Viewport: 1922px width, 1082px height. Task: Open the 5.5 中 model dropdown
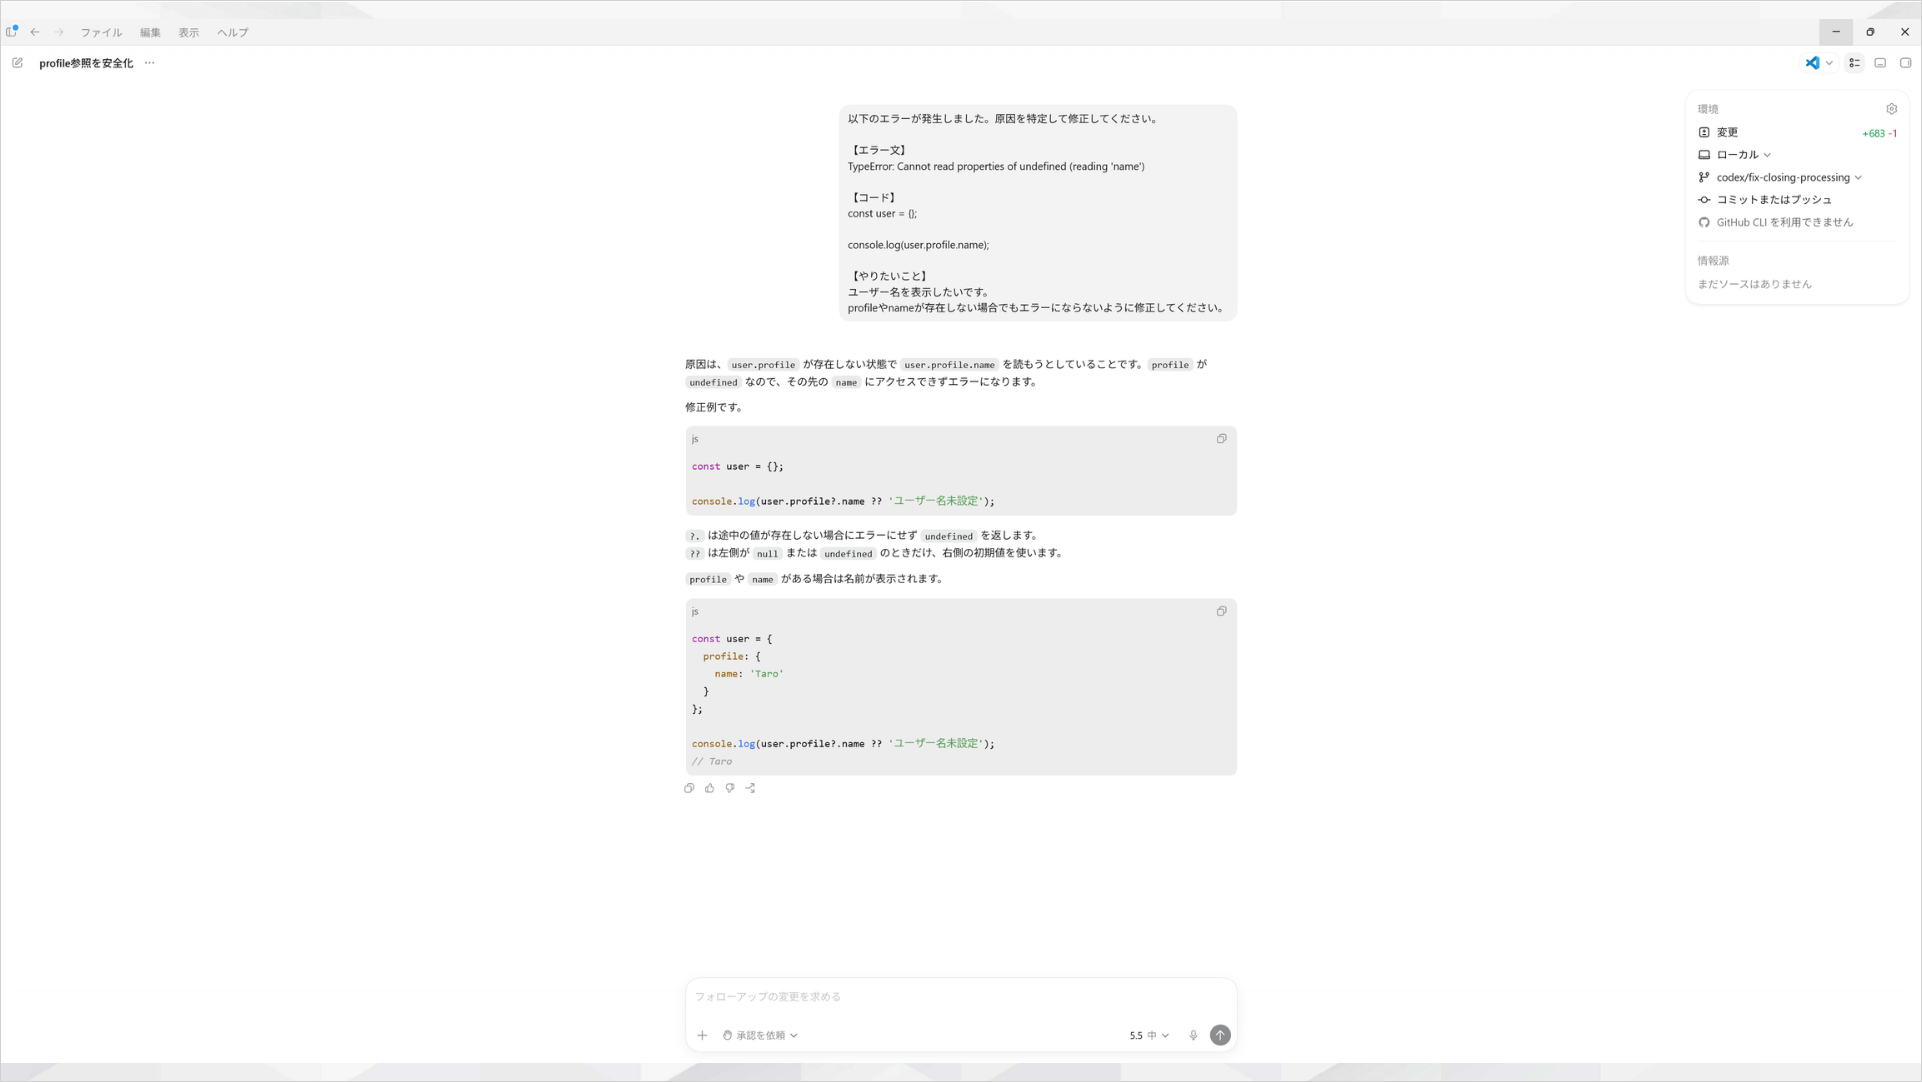pos(1149,1036)
